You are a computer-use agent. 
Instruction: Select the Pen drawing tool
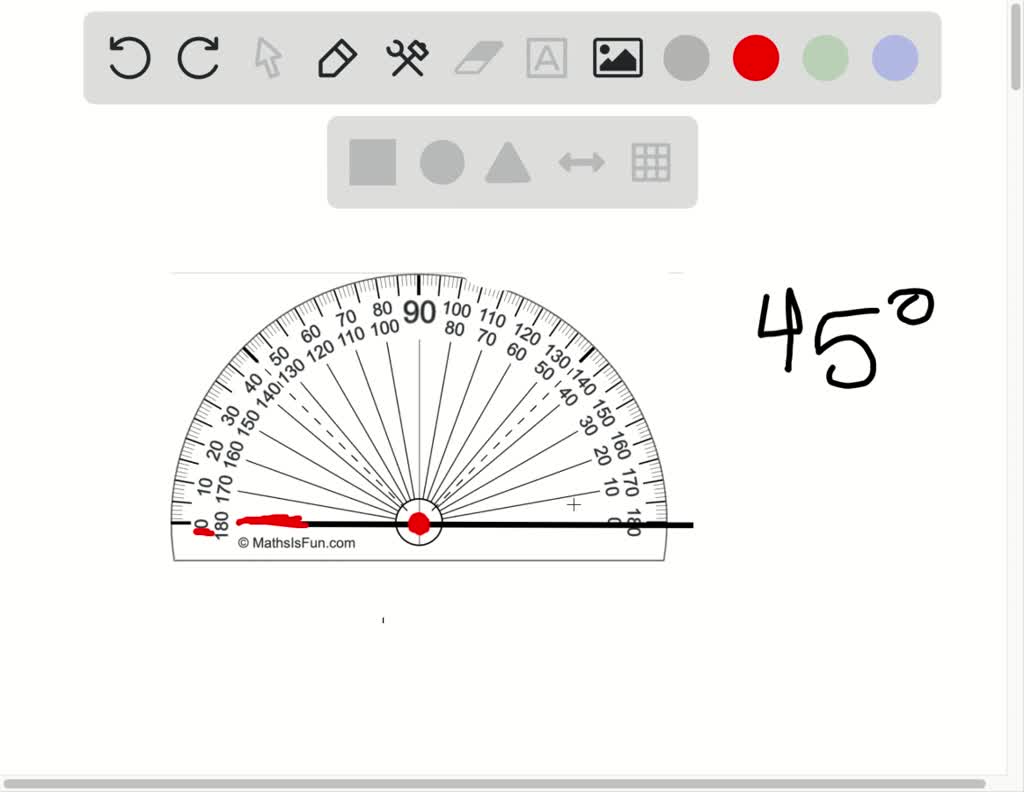(335, 57)
